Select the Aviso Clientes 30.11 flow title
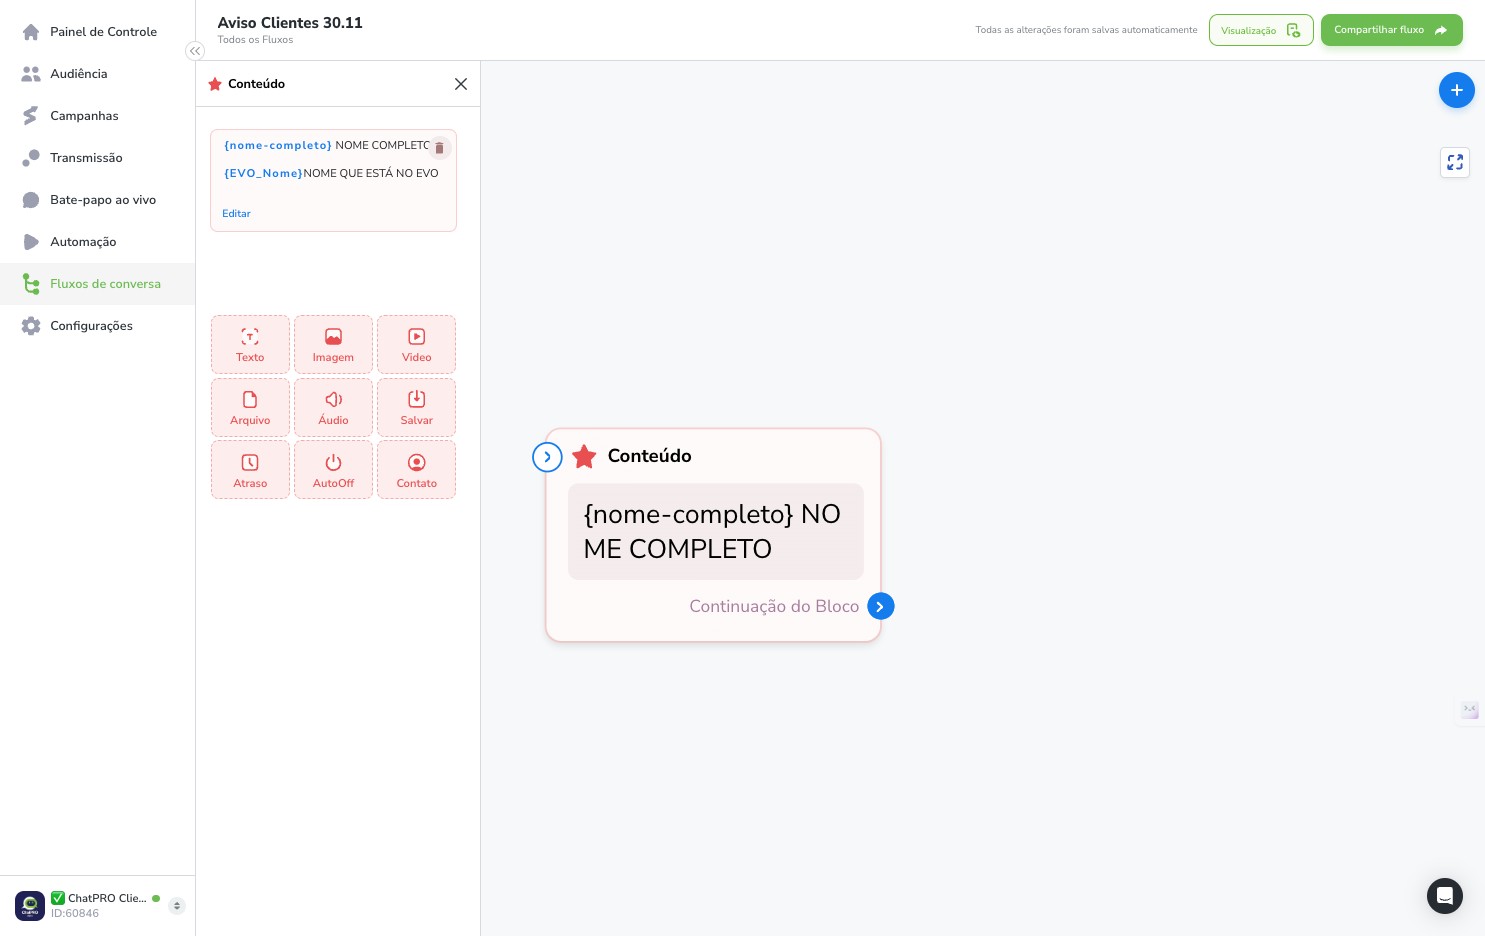The image size is (1485, 936). point(290,23)
